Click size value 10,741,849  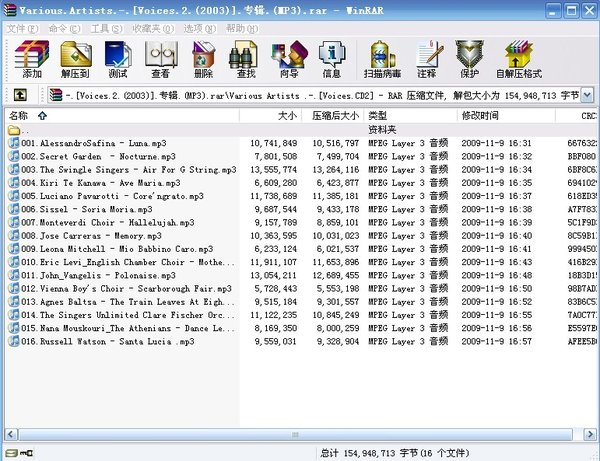point(274,143)
